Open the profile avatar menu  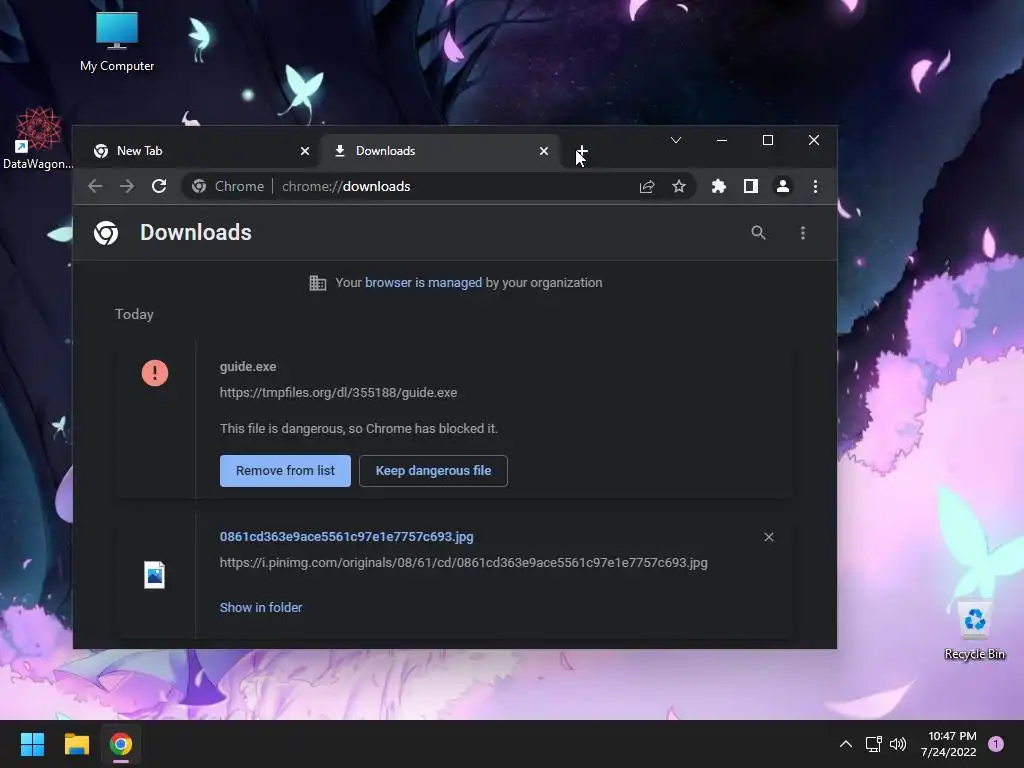(x=782, y=187)
